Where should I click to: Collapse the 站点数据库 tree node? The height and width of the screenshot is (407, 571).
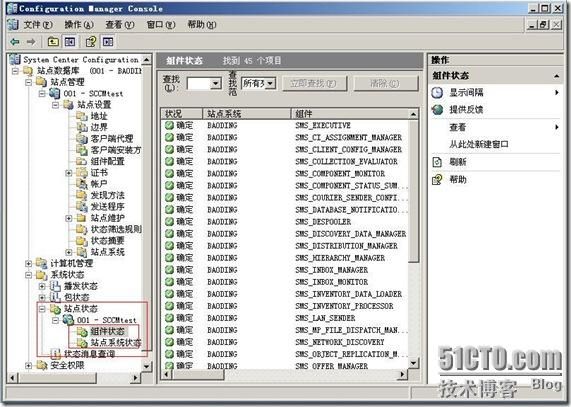(x=15, y=71)
